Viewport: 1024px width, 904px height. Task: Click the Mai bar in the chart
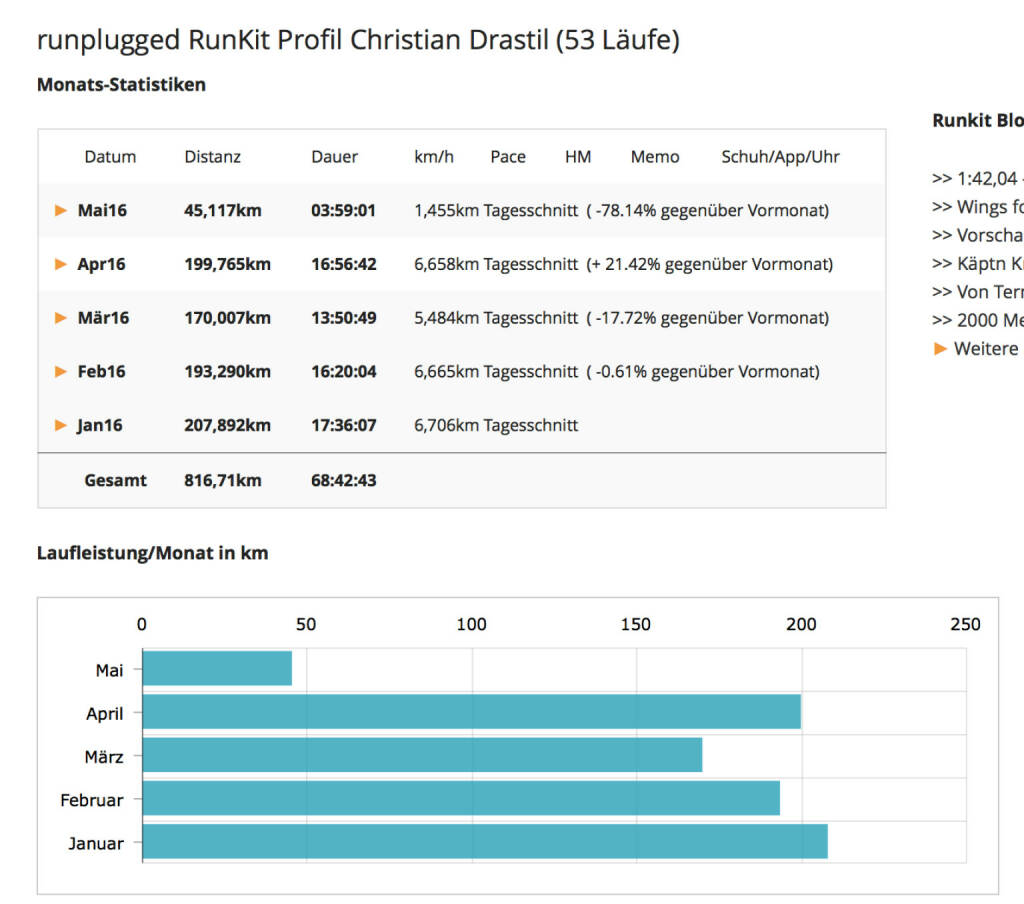pos(217,668)
